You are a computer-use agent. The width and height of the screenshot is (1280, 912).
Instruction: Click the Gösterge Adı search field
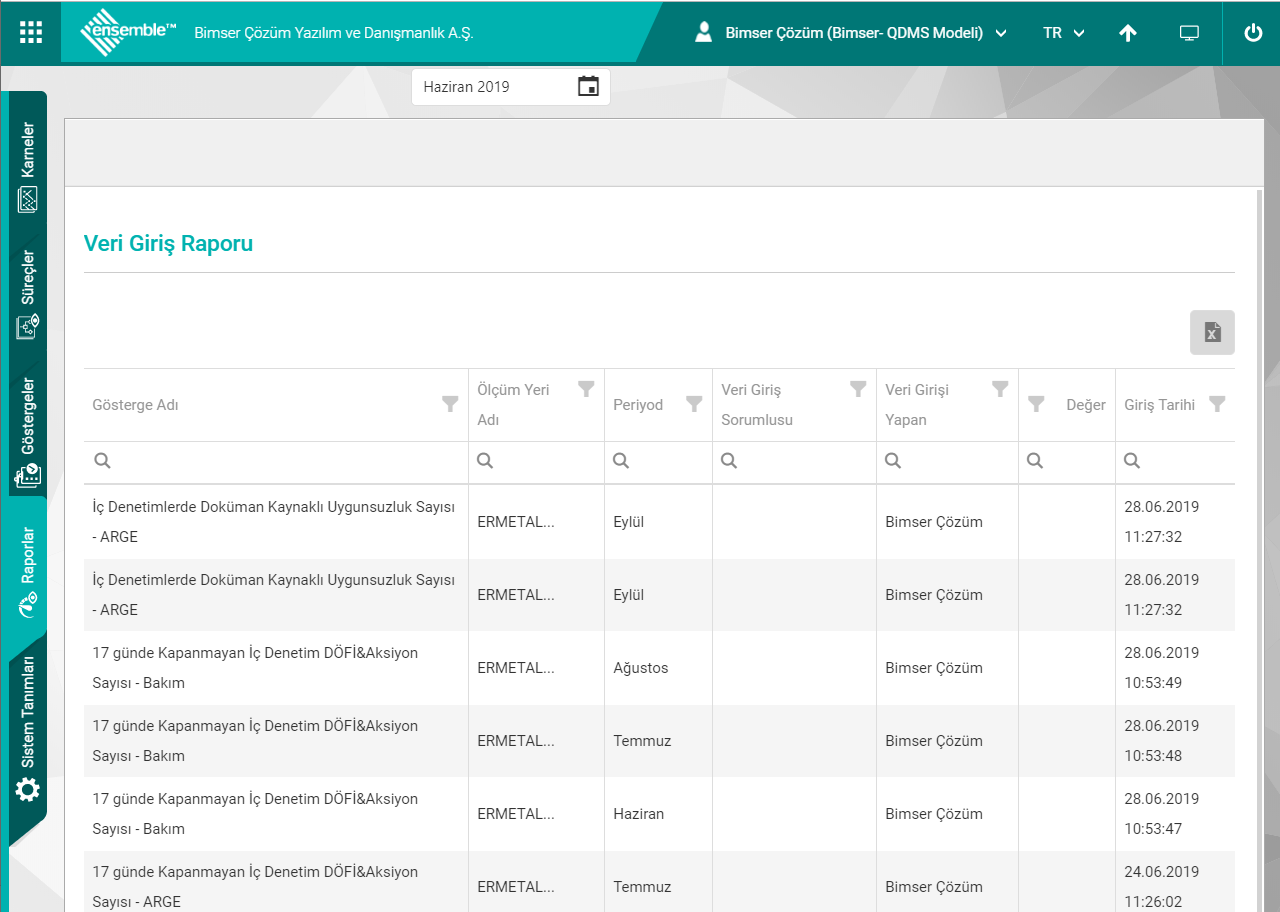[x=280, y=461]
